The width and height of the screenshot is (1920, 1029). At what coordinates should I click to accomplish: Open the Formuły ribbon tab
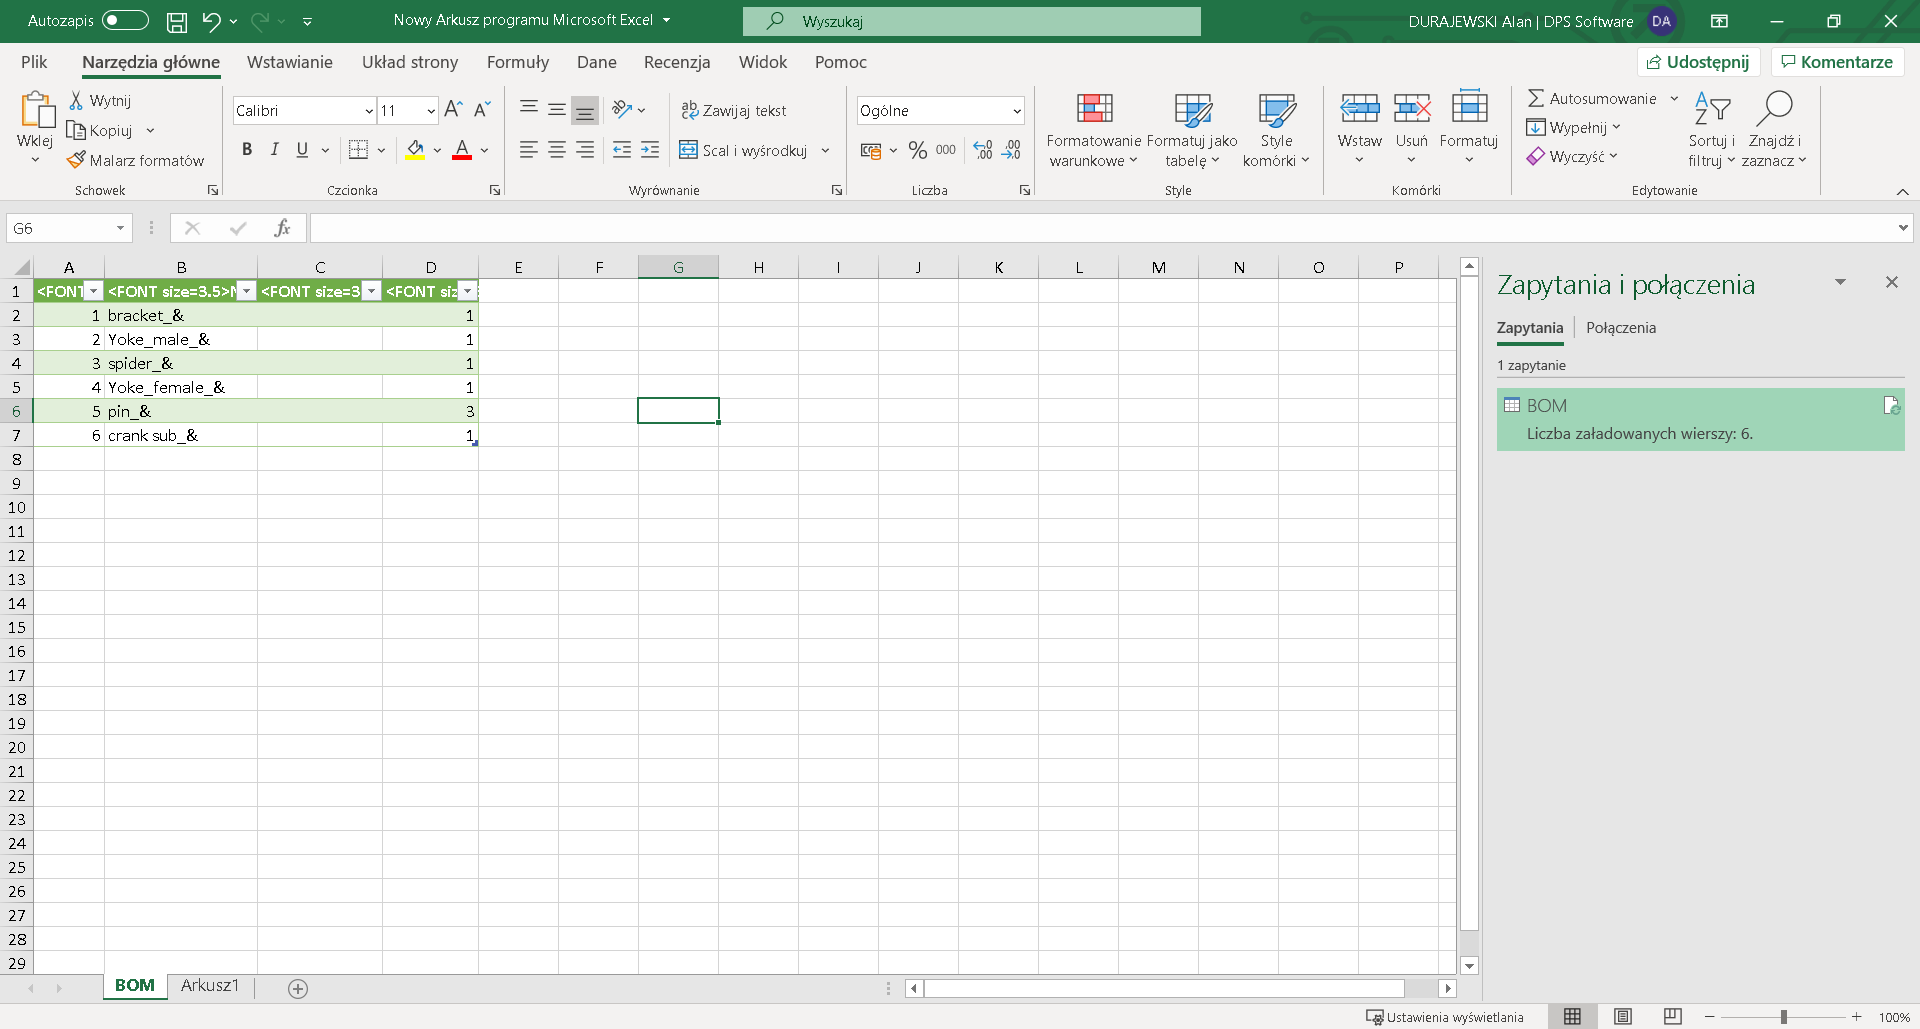coord(517,62)
